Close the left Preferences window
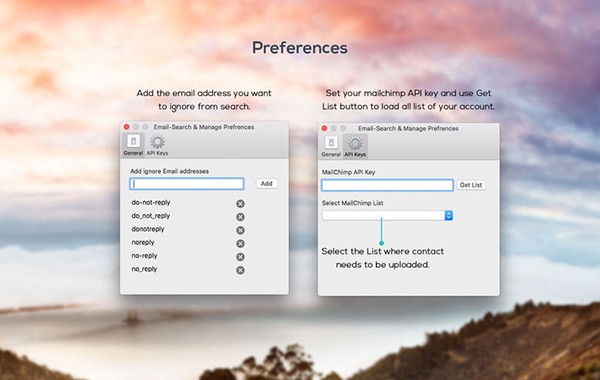The image size is (600, 380). click(127, 127)
